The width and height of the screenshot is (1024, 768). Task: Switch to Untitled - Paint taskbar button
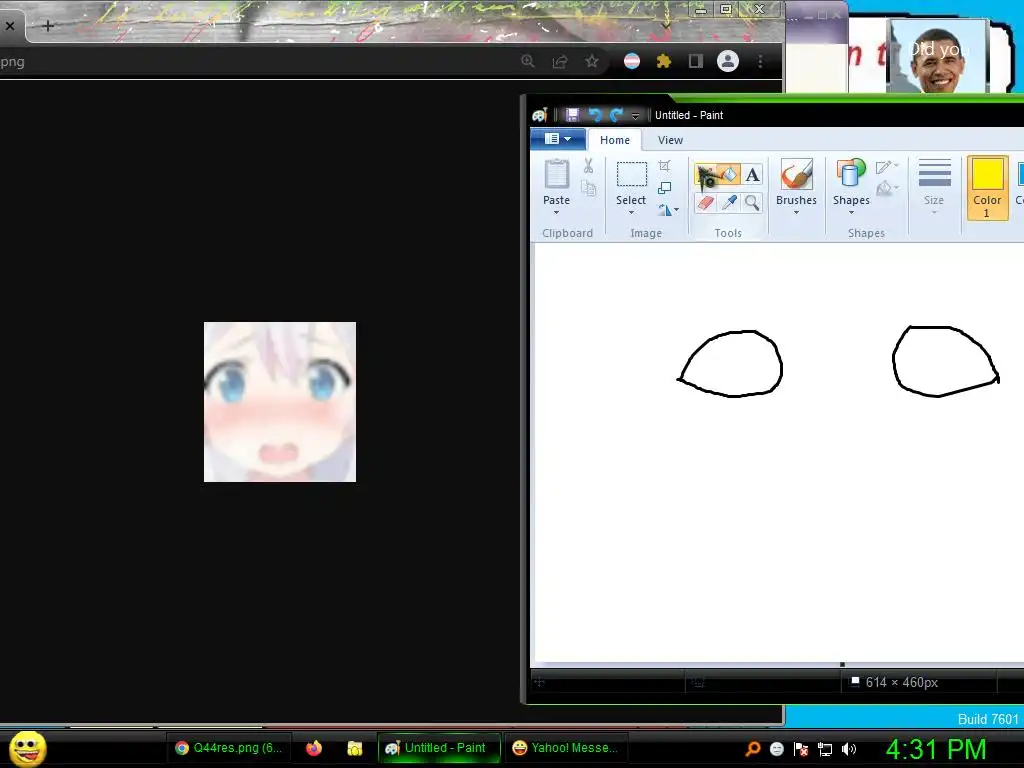tap(438, 748)
